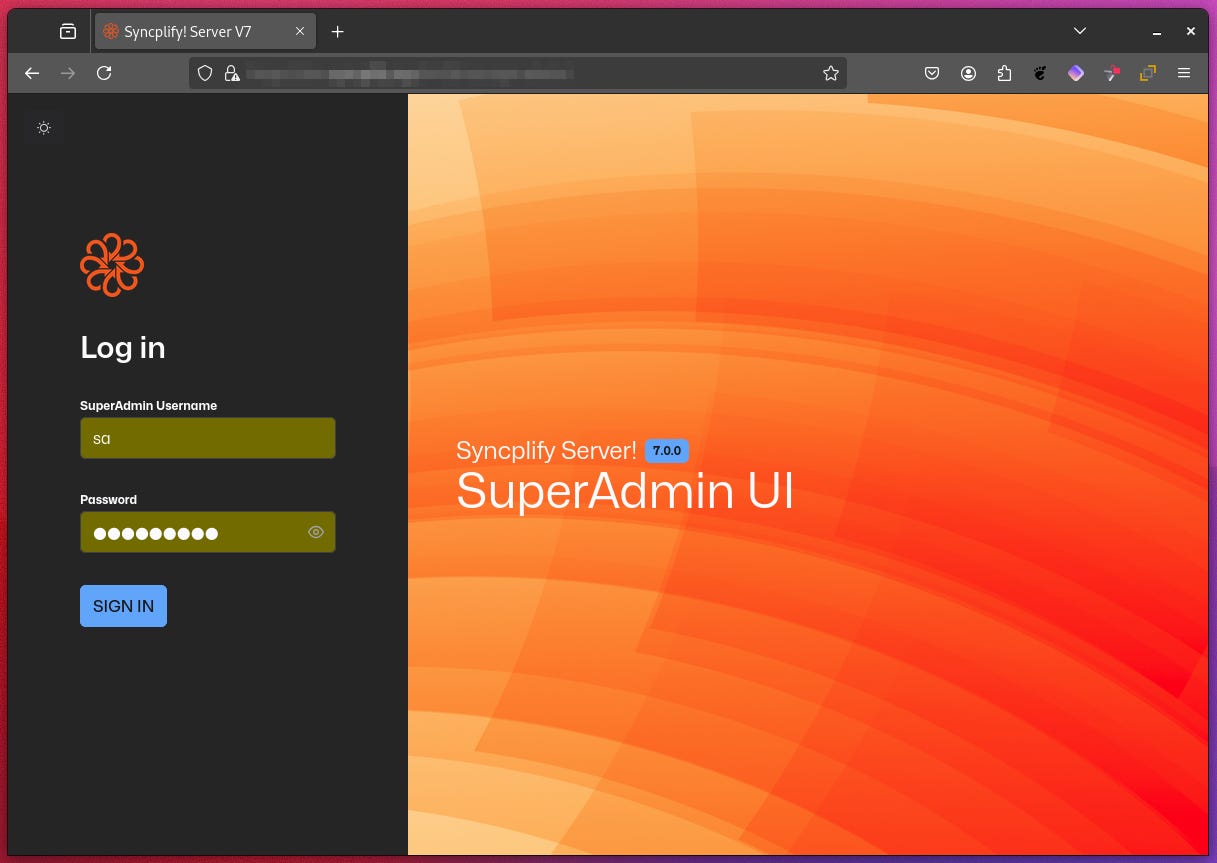This screenshot has height=863, width=1217.
Task: Click the SuperAdmin UI title text
Action: pyautogui.click(x=625, y=491)
